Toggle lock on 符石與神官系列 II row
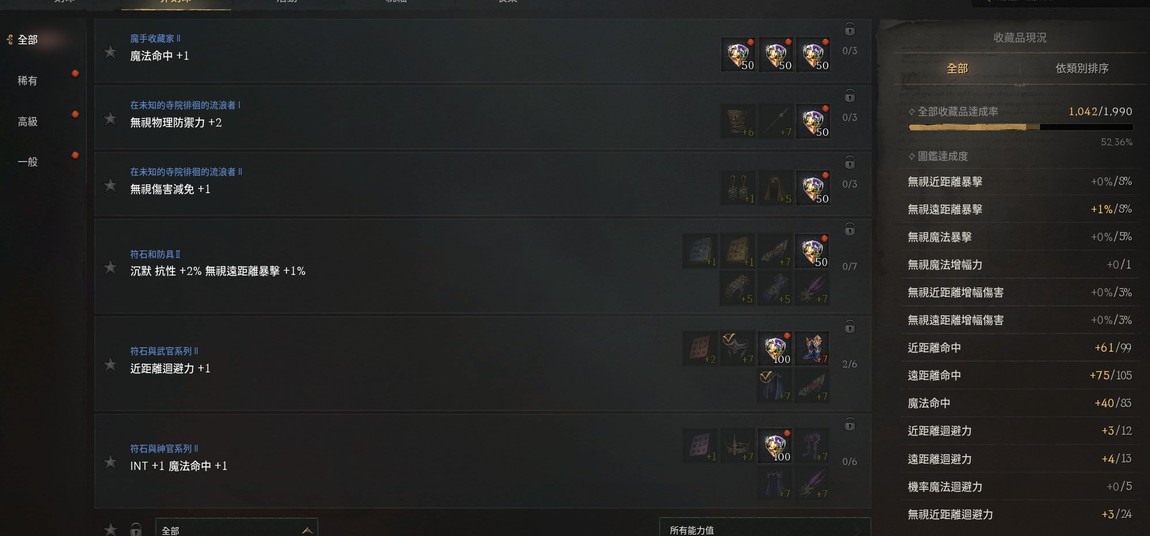The image size is (1150, 536). (x=849, y=425)
